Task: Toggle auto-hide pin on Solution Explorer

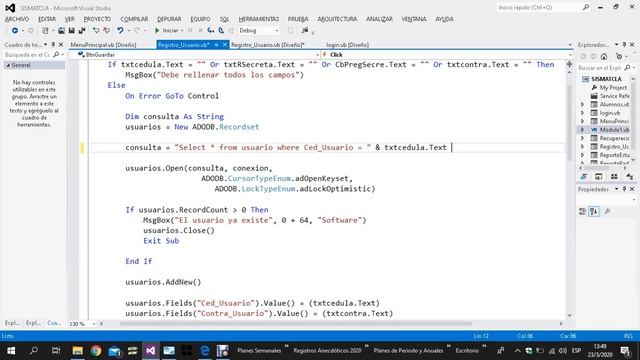Action: [x=624, y=44]
